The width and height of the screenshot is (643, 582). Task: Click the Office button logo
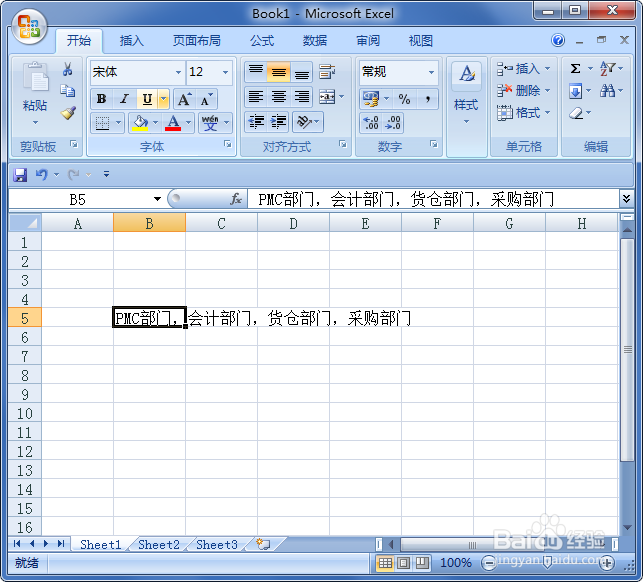(29, 27)
